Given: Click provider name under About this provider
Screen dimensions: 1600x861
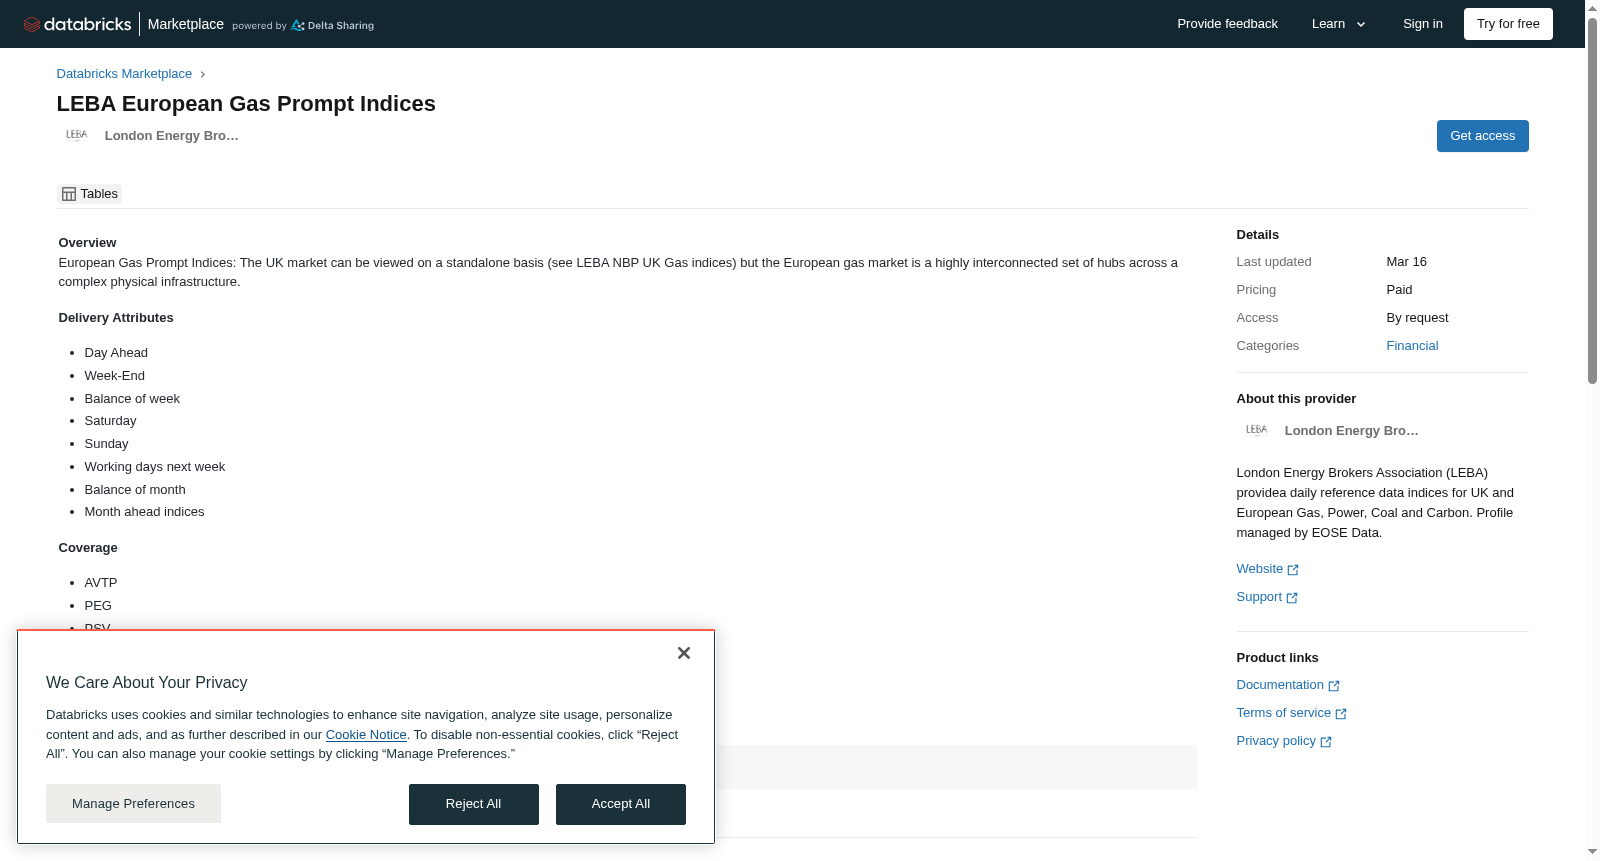Looking at the screenshot, I should click(x=1352, y=431).
